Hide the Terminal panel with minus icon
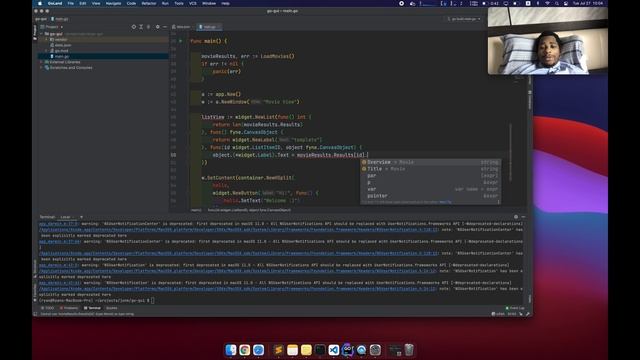The width and height of the screenshot is (640, 360). click(x=523, y=217)
